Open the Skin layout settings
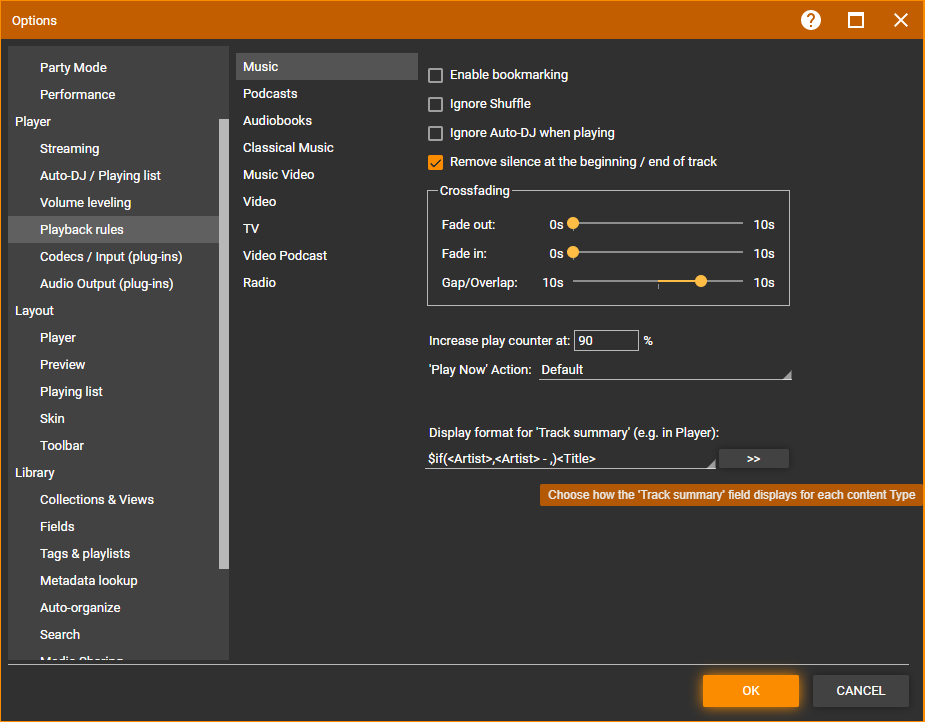925x722 pixels. click(52, 419)
